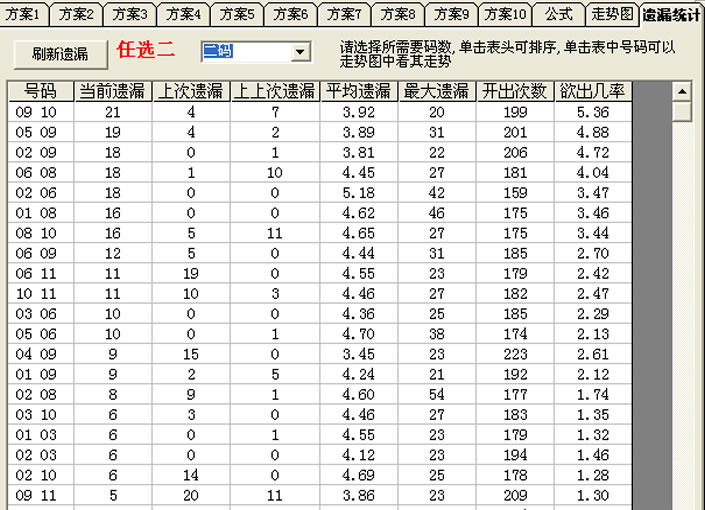Sort by the 当前遗漏 column header

(112, 91)
